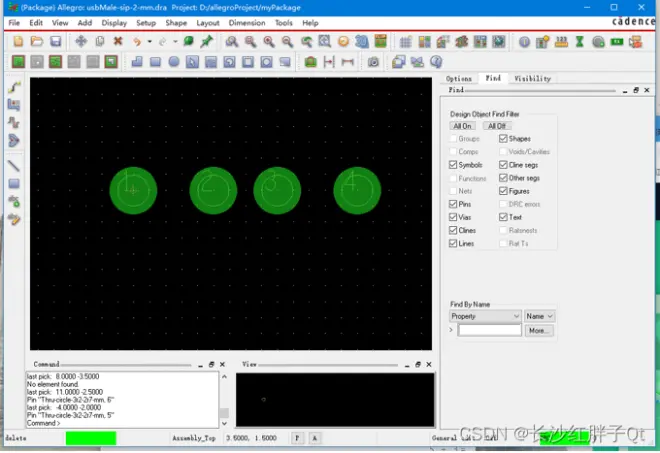Click the Find By Name text field
The height and width of the screenshot is (453, 660).
point(490,330)
